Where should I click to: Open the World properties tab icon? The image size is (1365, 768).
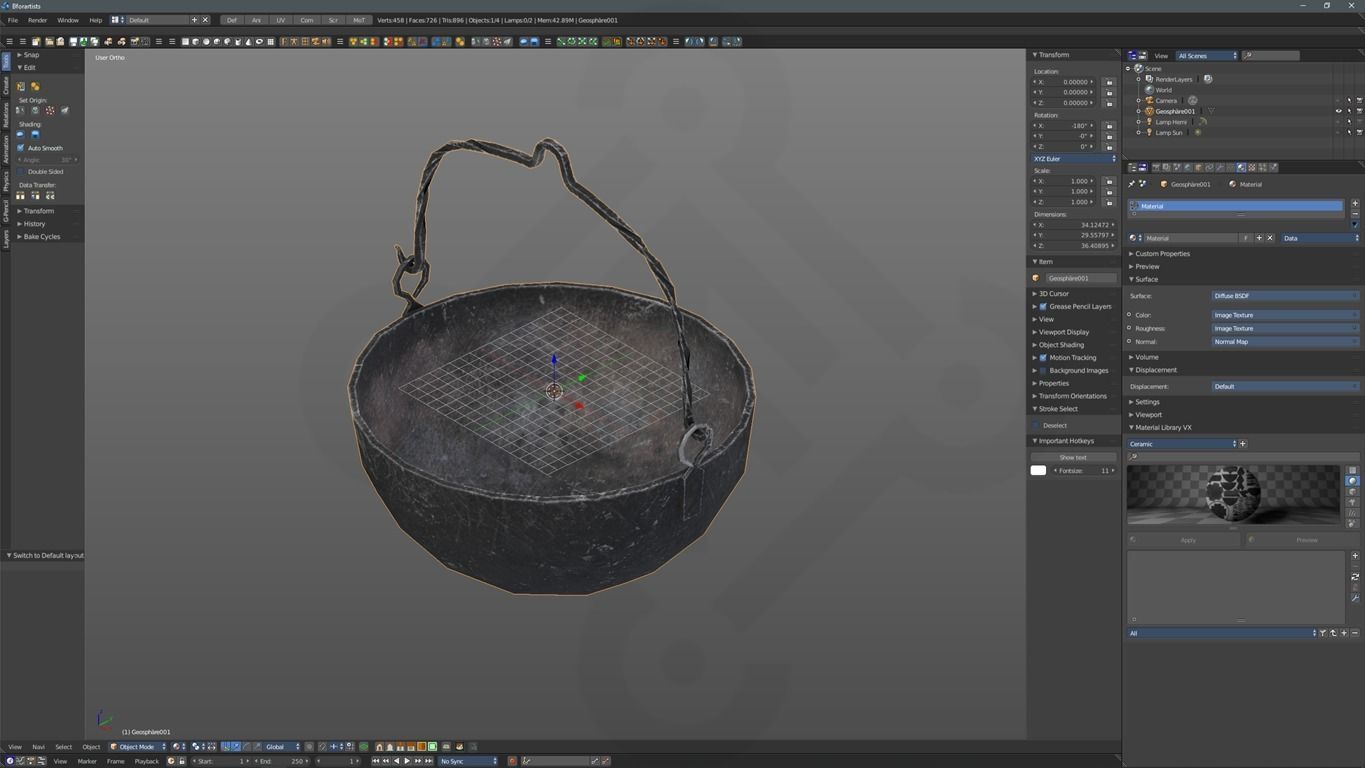tap(1188, 167)
